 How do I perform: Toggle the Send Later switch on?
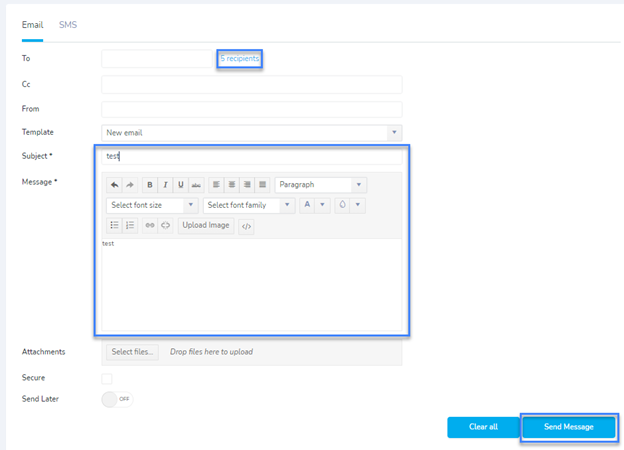point(117,399)
